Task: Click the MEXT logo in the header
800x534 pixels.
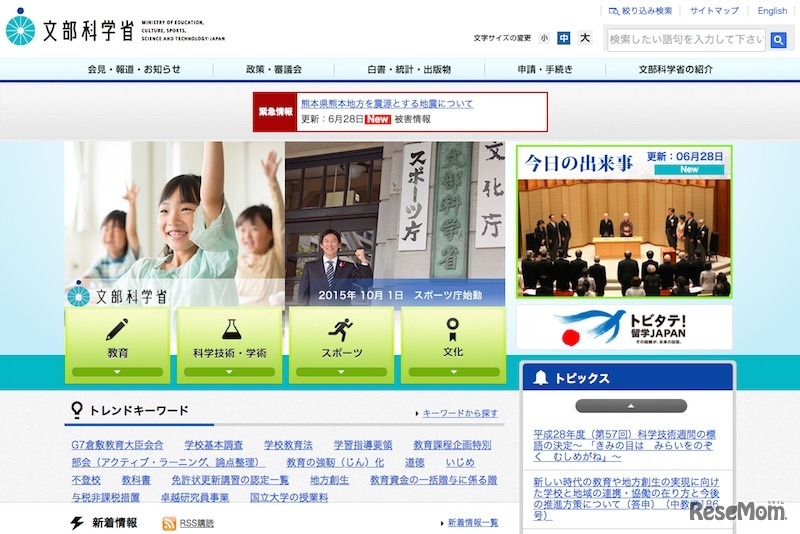Action: coord(115,29)
